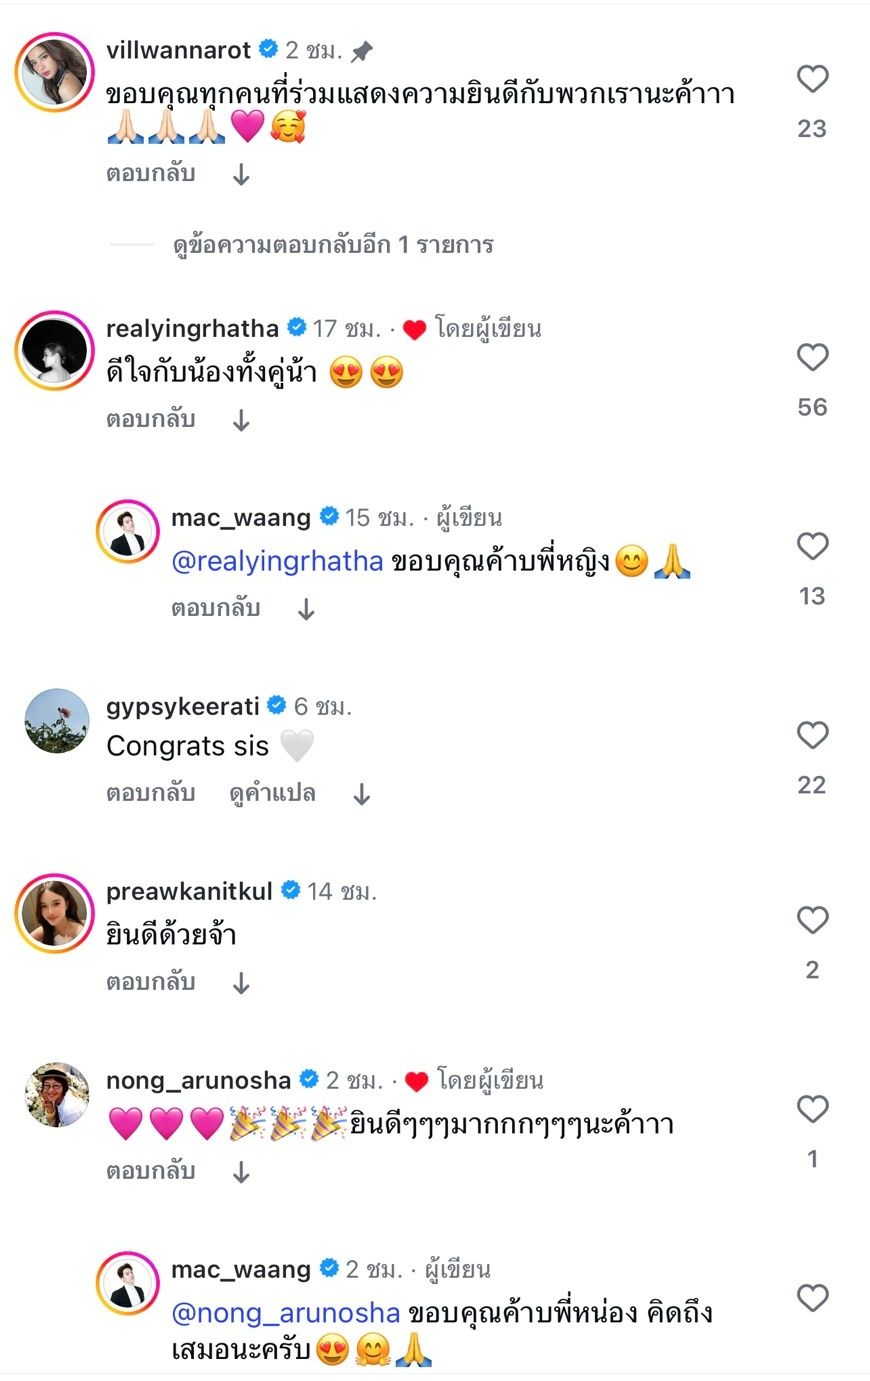Tap down arrow under villwannarot's comment
870x1381 pixels.
(x=241, y=175)
